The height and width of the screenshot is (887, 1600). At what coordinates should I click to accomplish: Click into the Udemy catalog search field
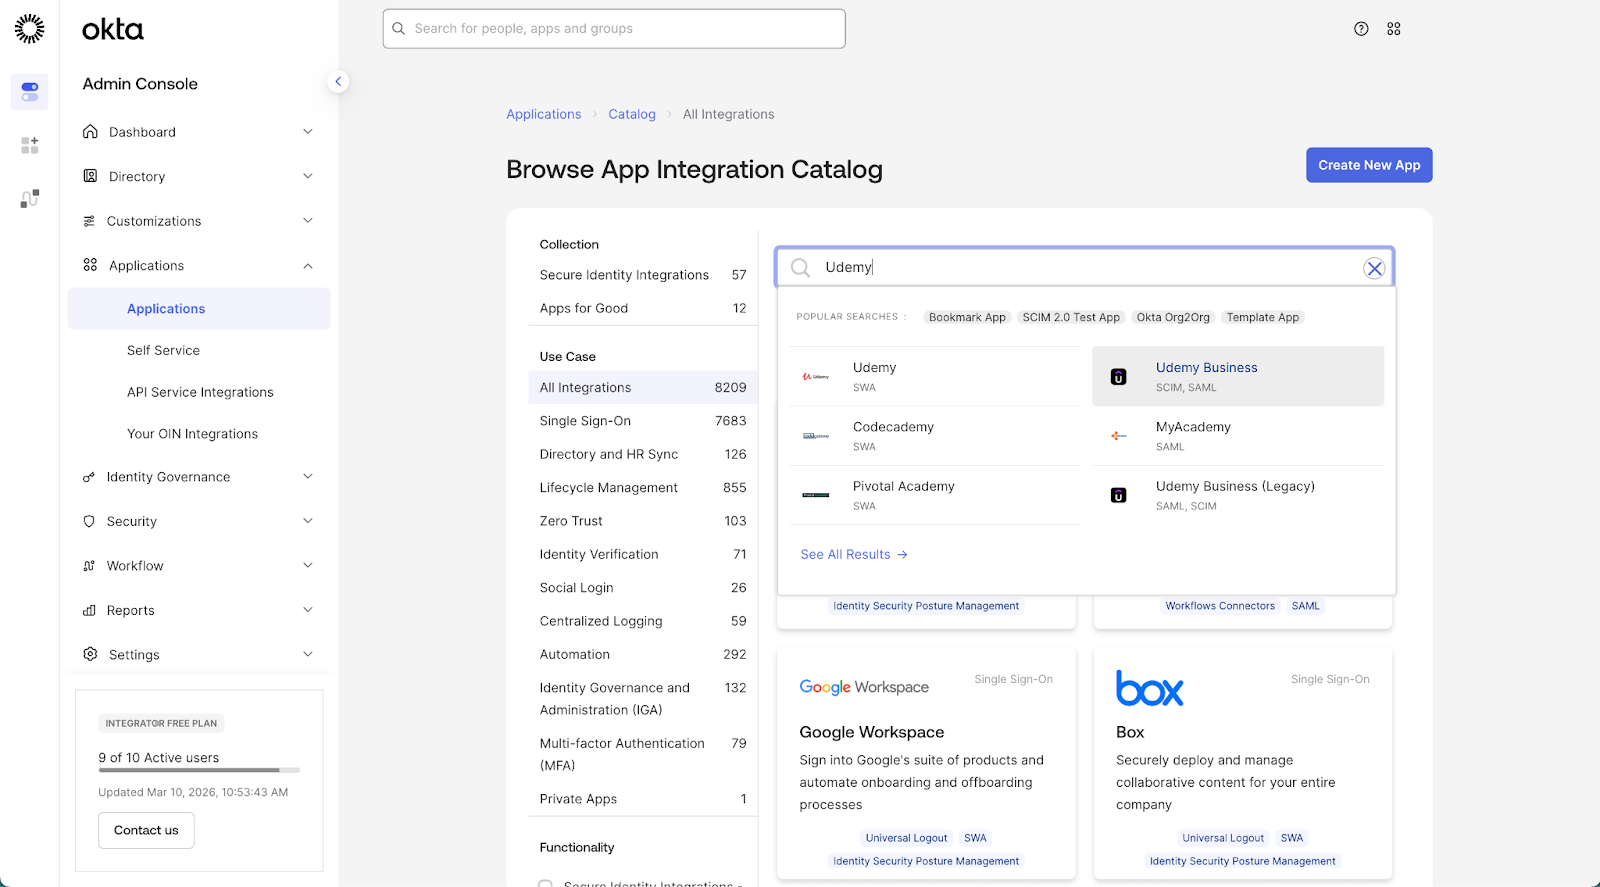click(x=1085, y=267)
